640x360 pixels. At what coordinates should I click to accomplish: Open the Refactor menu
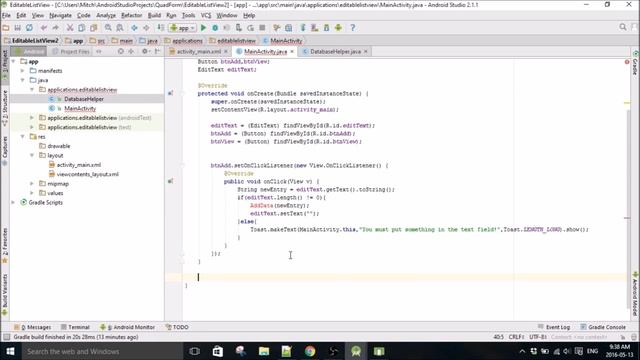click(131, 16)
